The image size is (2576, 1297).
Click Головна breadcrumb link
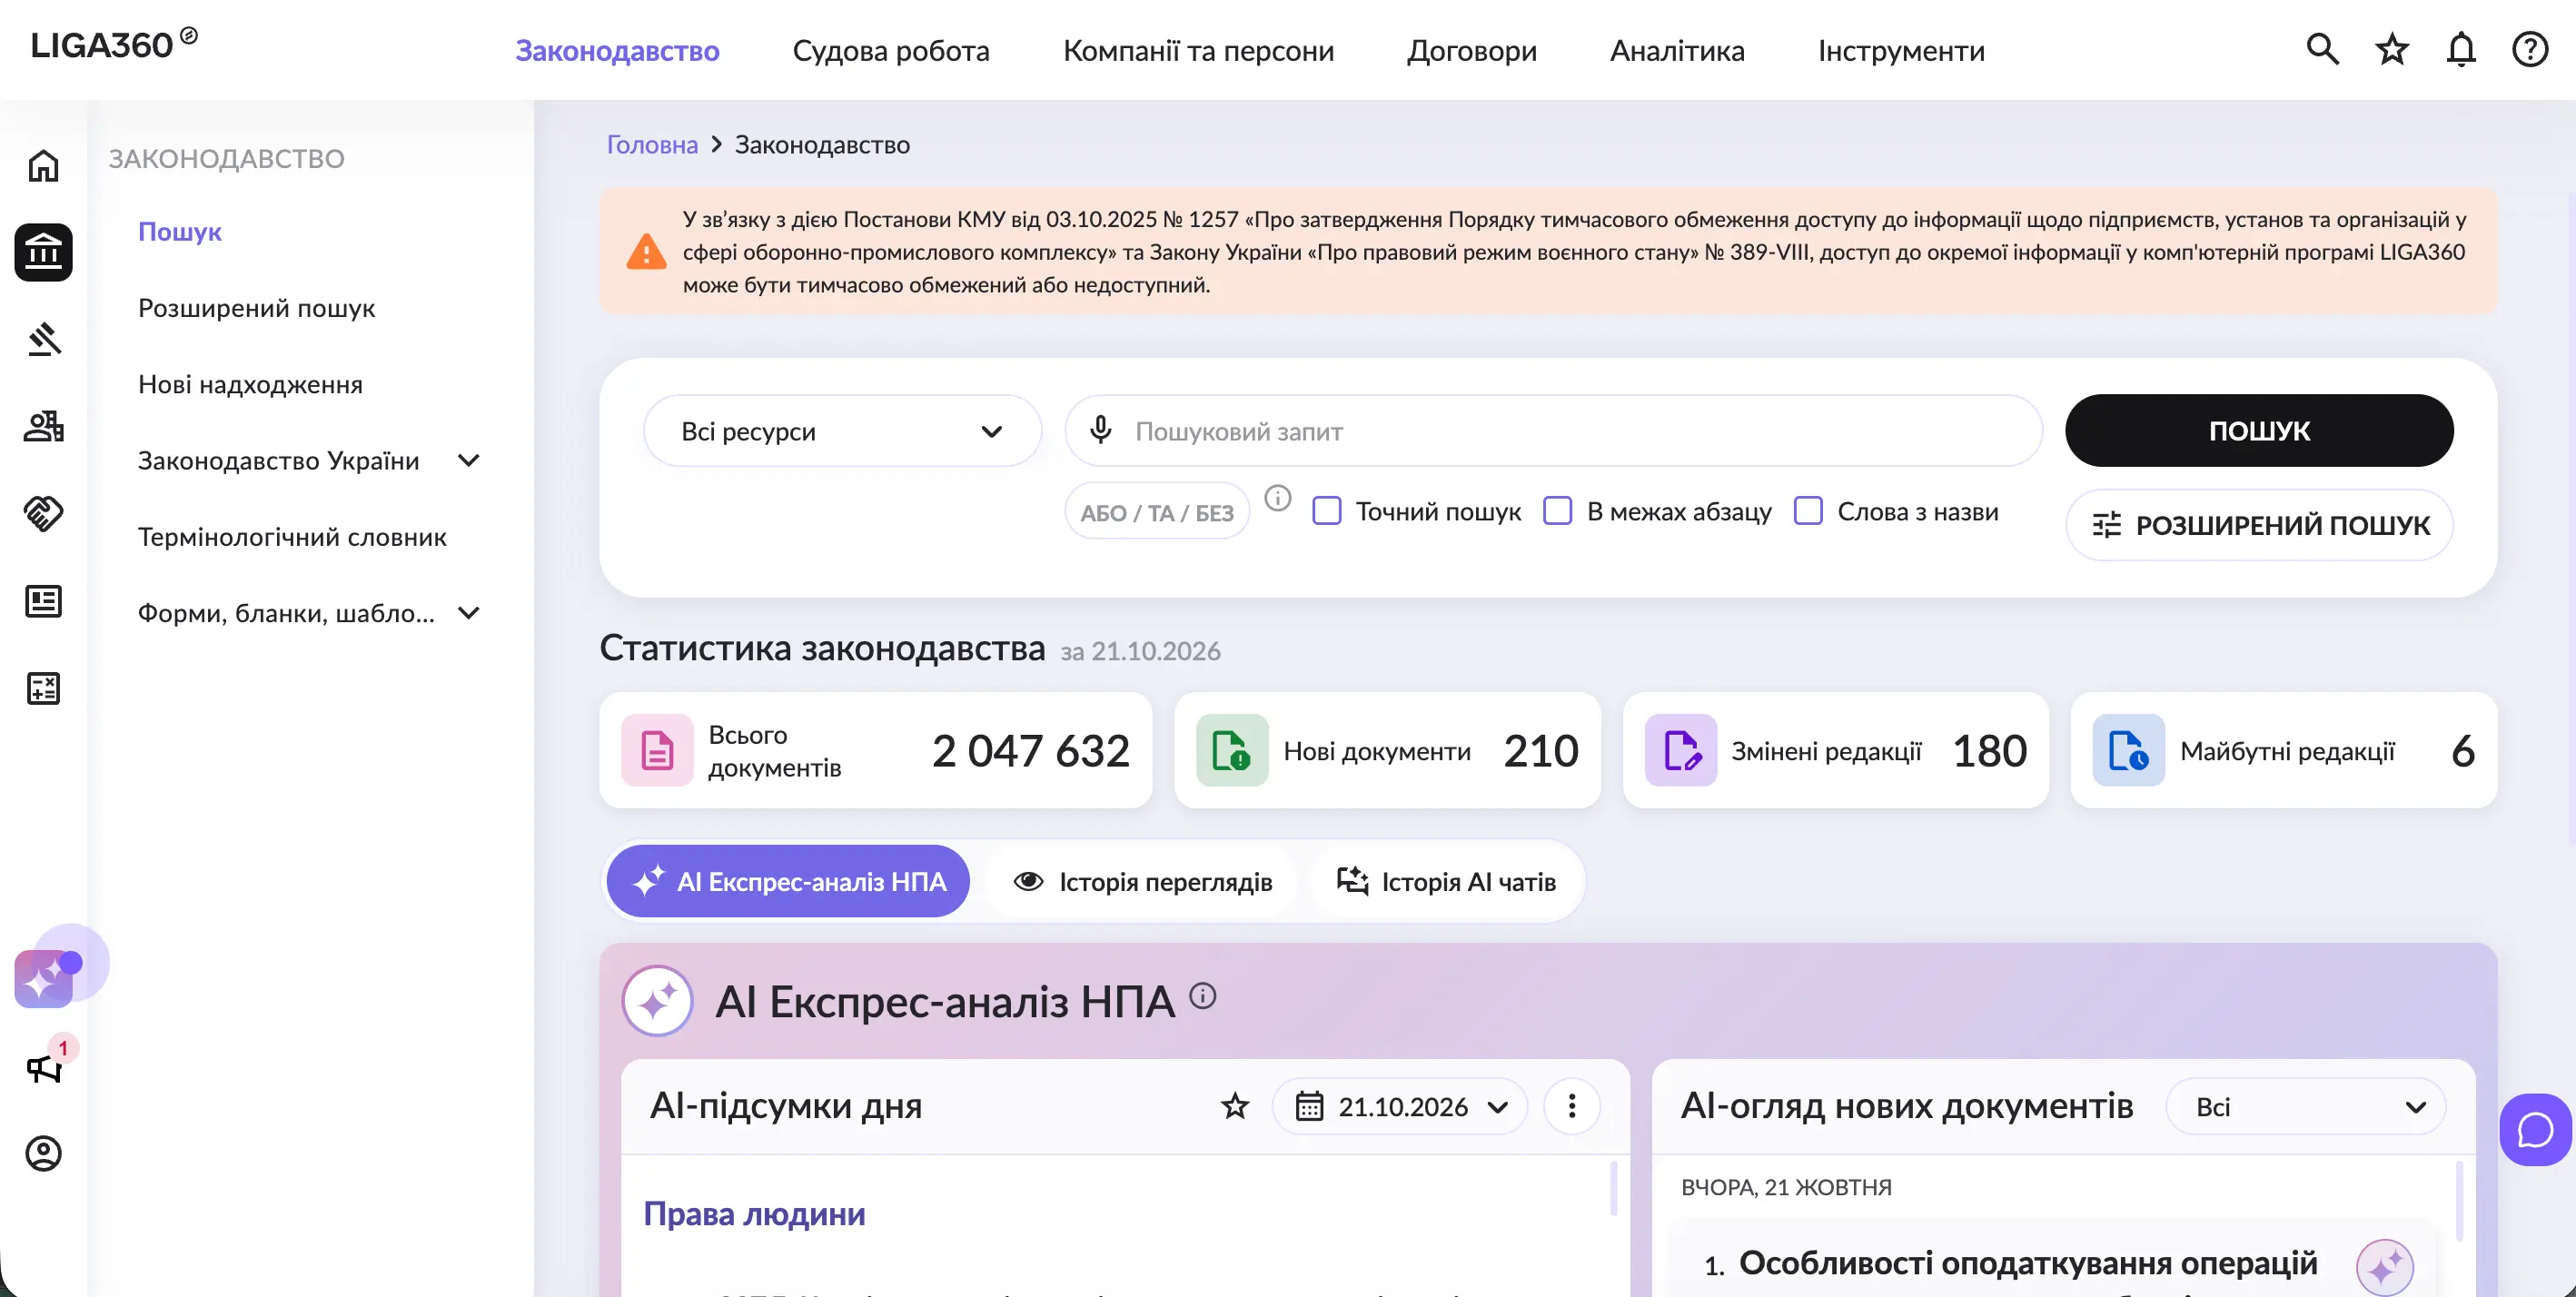point(652,145)
